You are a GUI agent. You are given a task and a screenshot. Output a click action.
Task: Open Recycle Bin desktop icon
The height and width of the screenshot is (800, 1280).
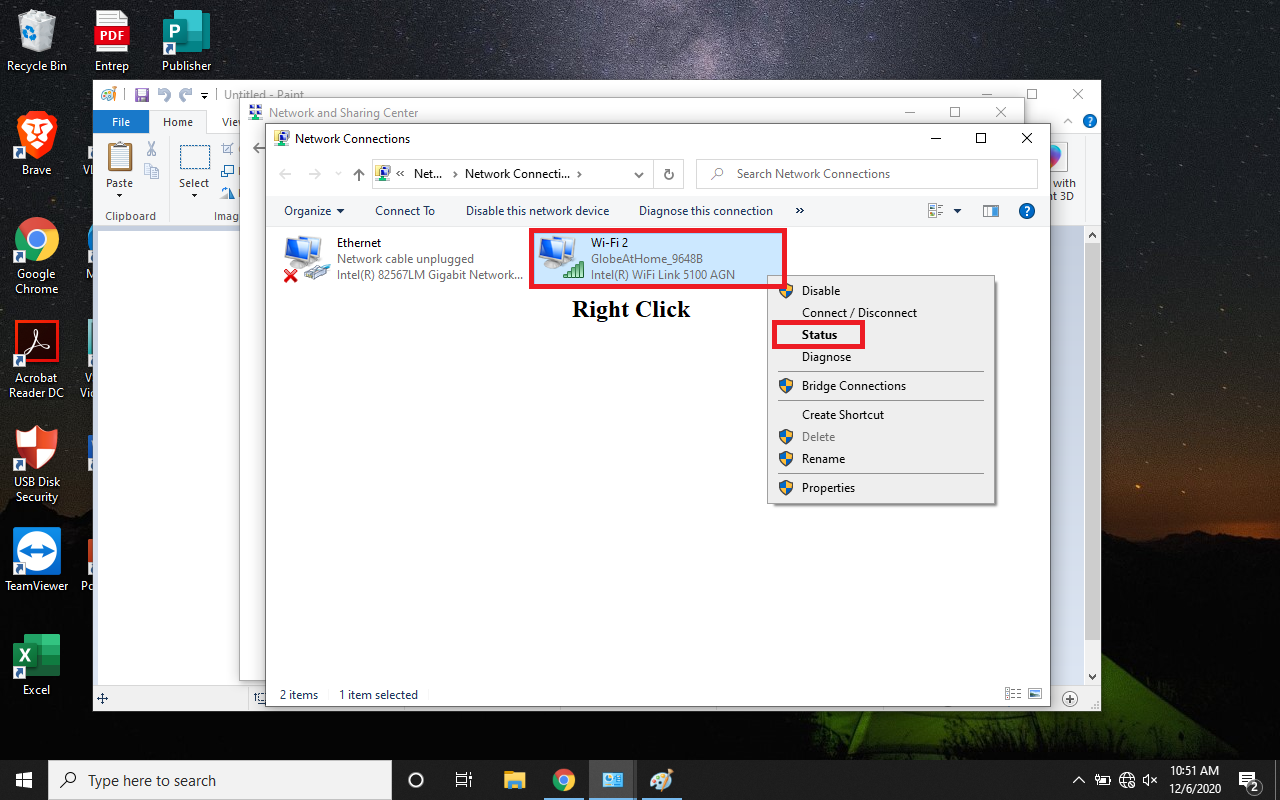coord(37,41)
